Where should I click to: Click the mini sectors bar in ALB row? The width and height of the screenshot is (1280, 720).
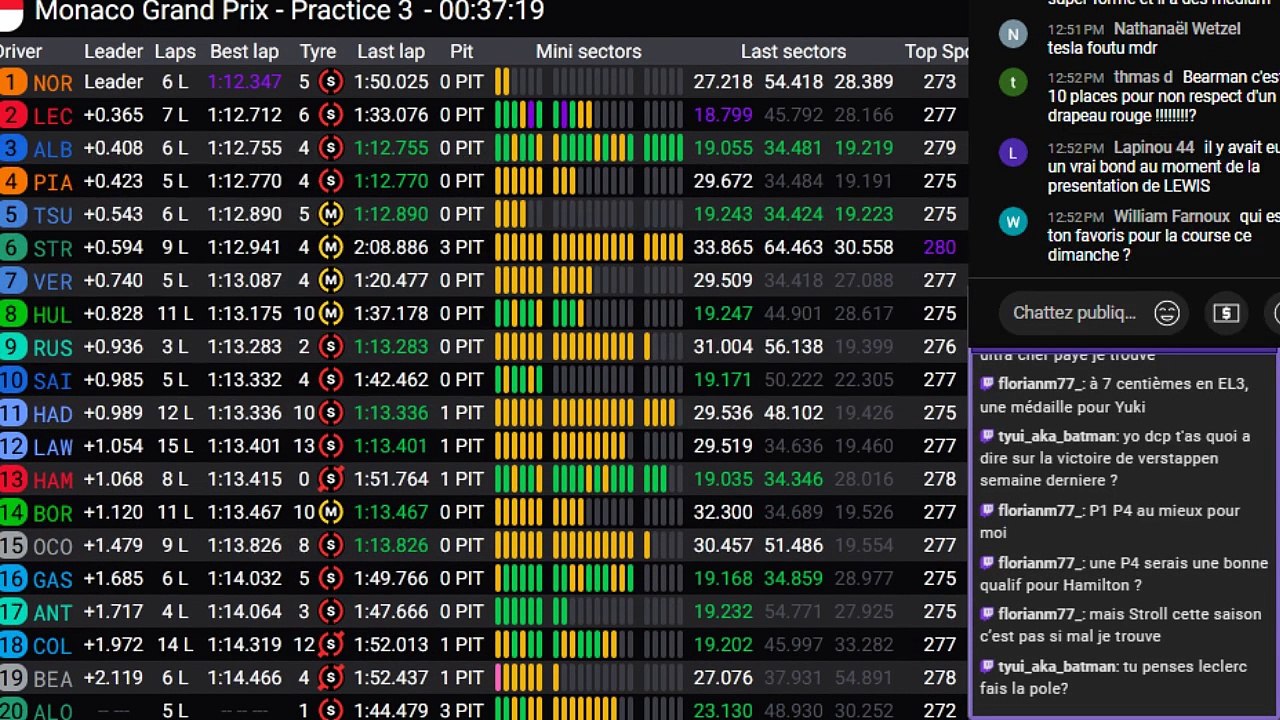(589, 148)
